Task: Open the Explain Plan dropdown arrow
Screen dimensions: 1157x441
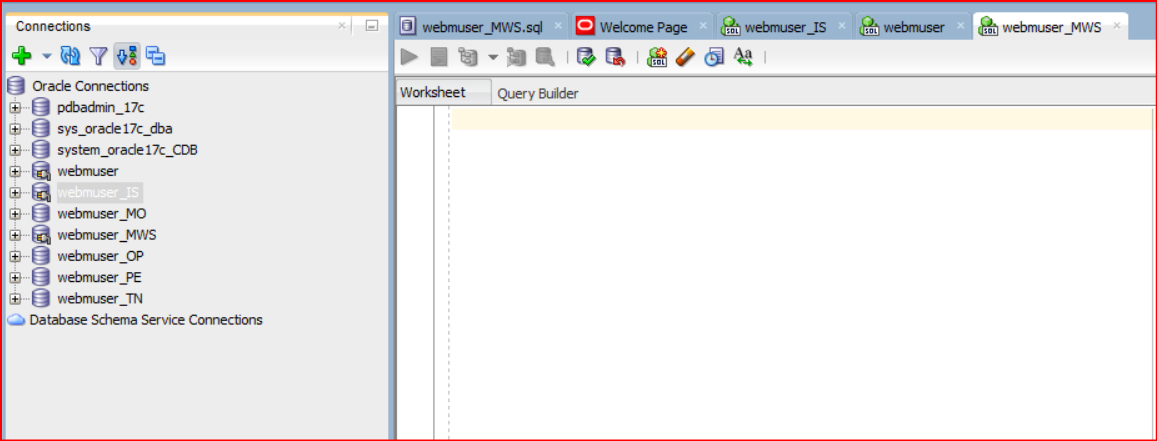Action: (493, 57)
